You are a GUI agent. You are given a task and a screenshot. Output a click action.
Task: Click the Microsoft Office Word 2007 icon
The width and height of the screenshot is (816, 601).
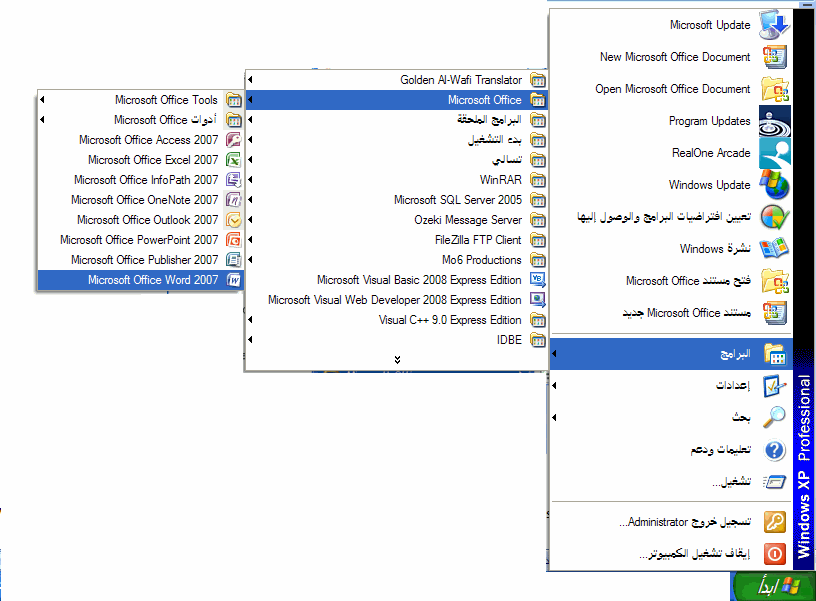(x=233, y=280)
